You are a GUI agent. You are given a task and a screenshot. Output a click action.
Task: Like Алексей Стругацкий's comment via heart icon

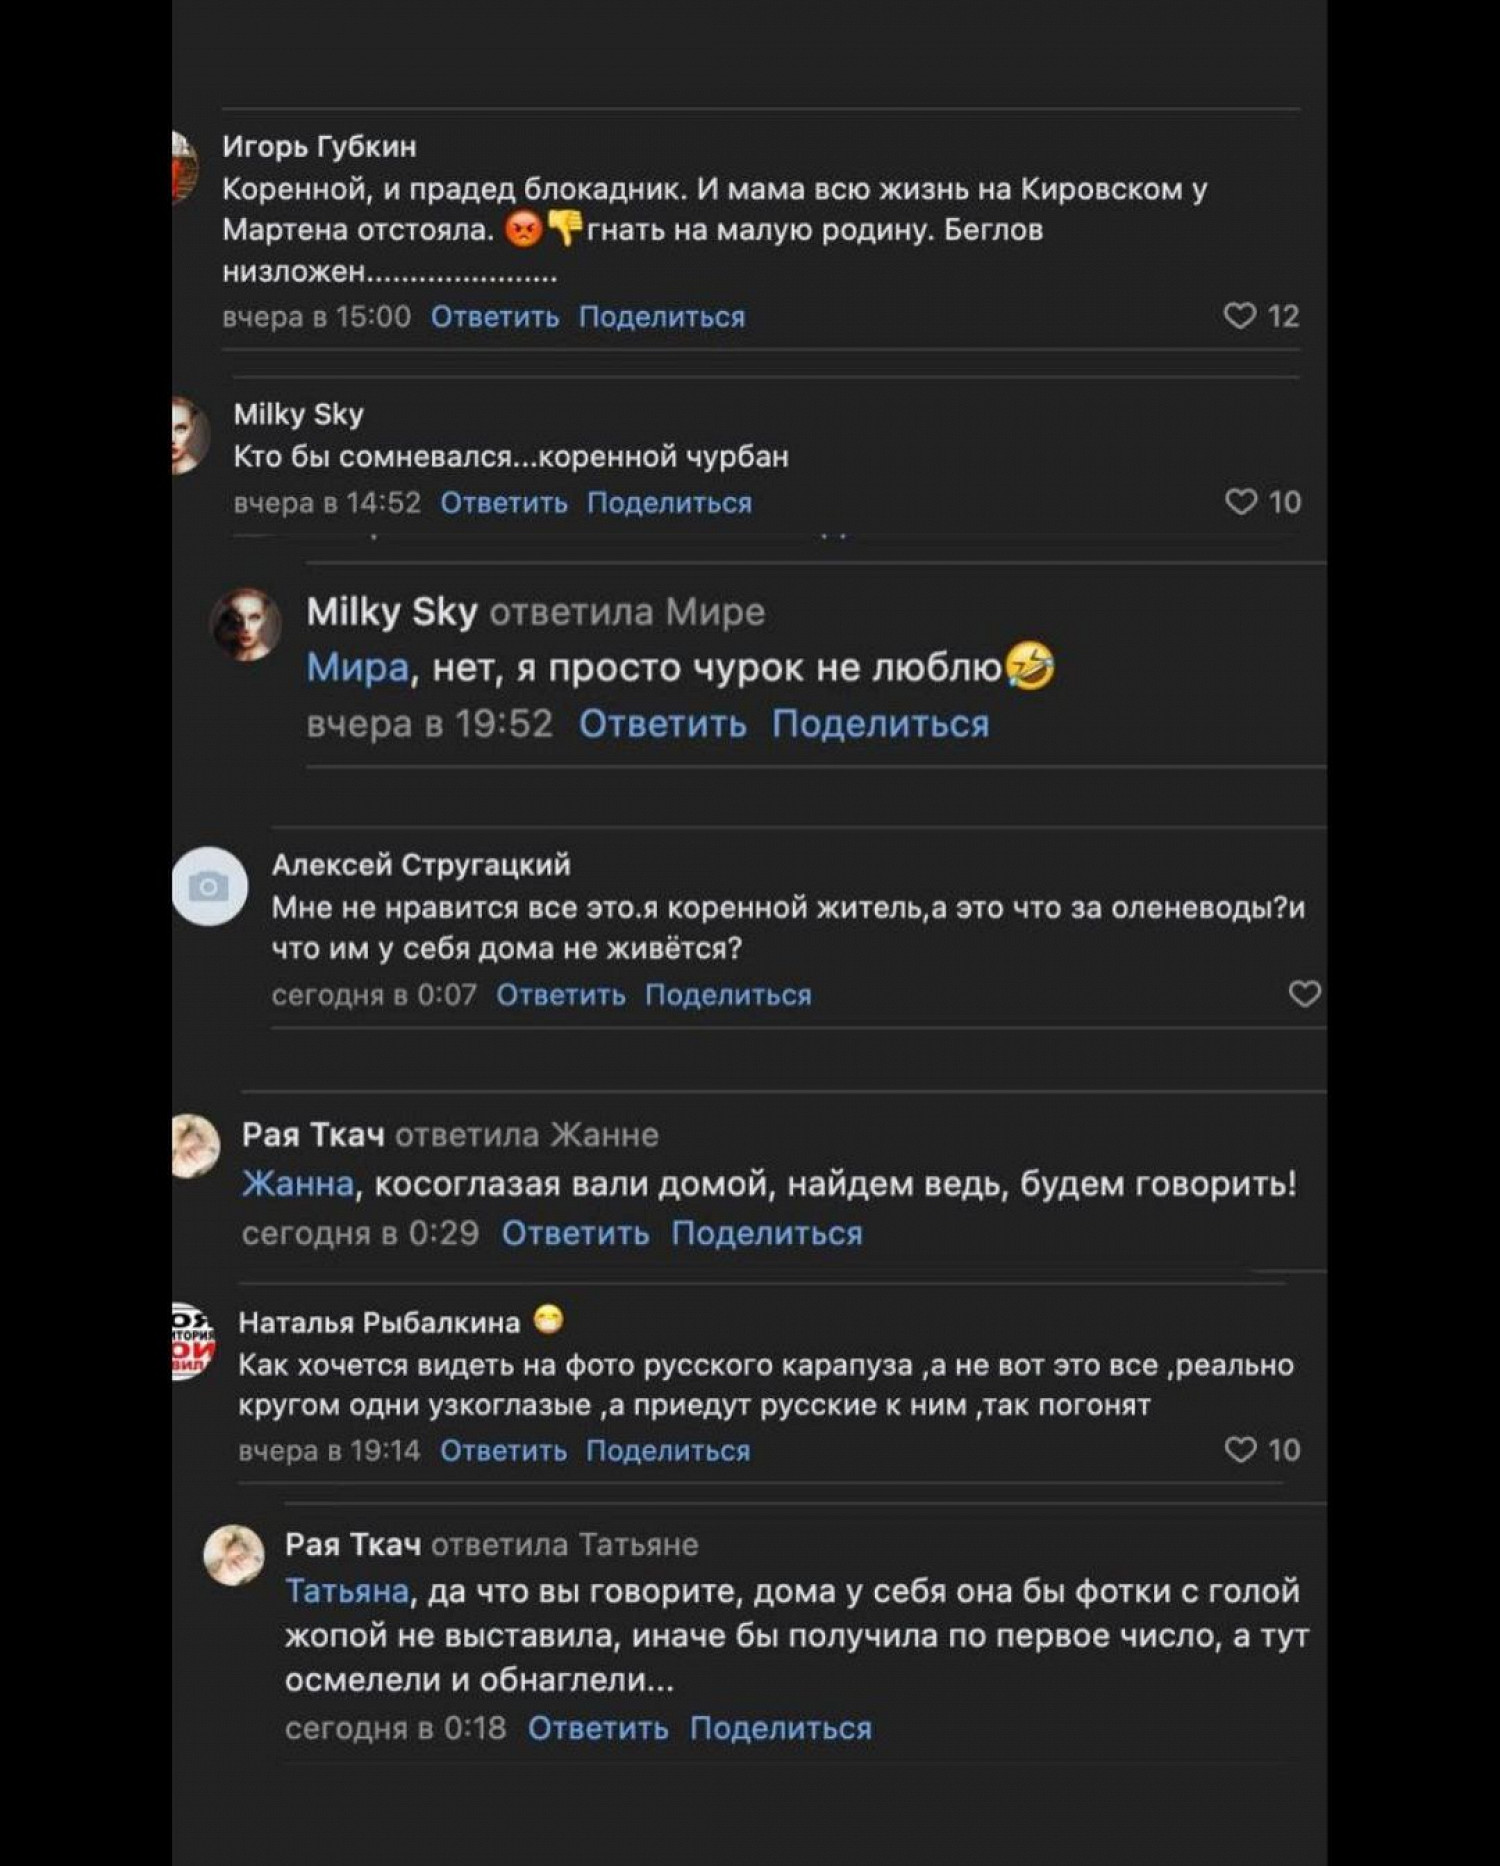[x=1304, y=993]
